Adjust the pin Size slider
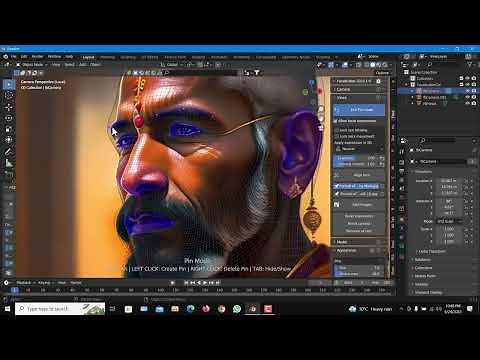 (x=359, y=268)
